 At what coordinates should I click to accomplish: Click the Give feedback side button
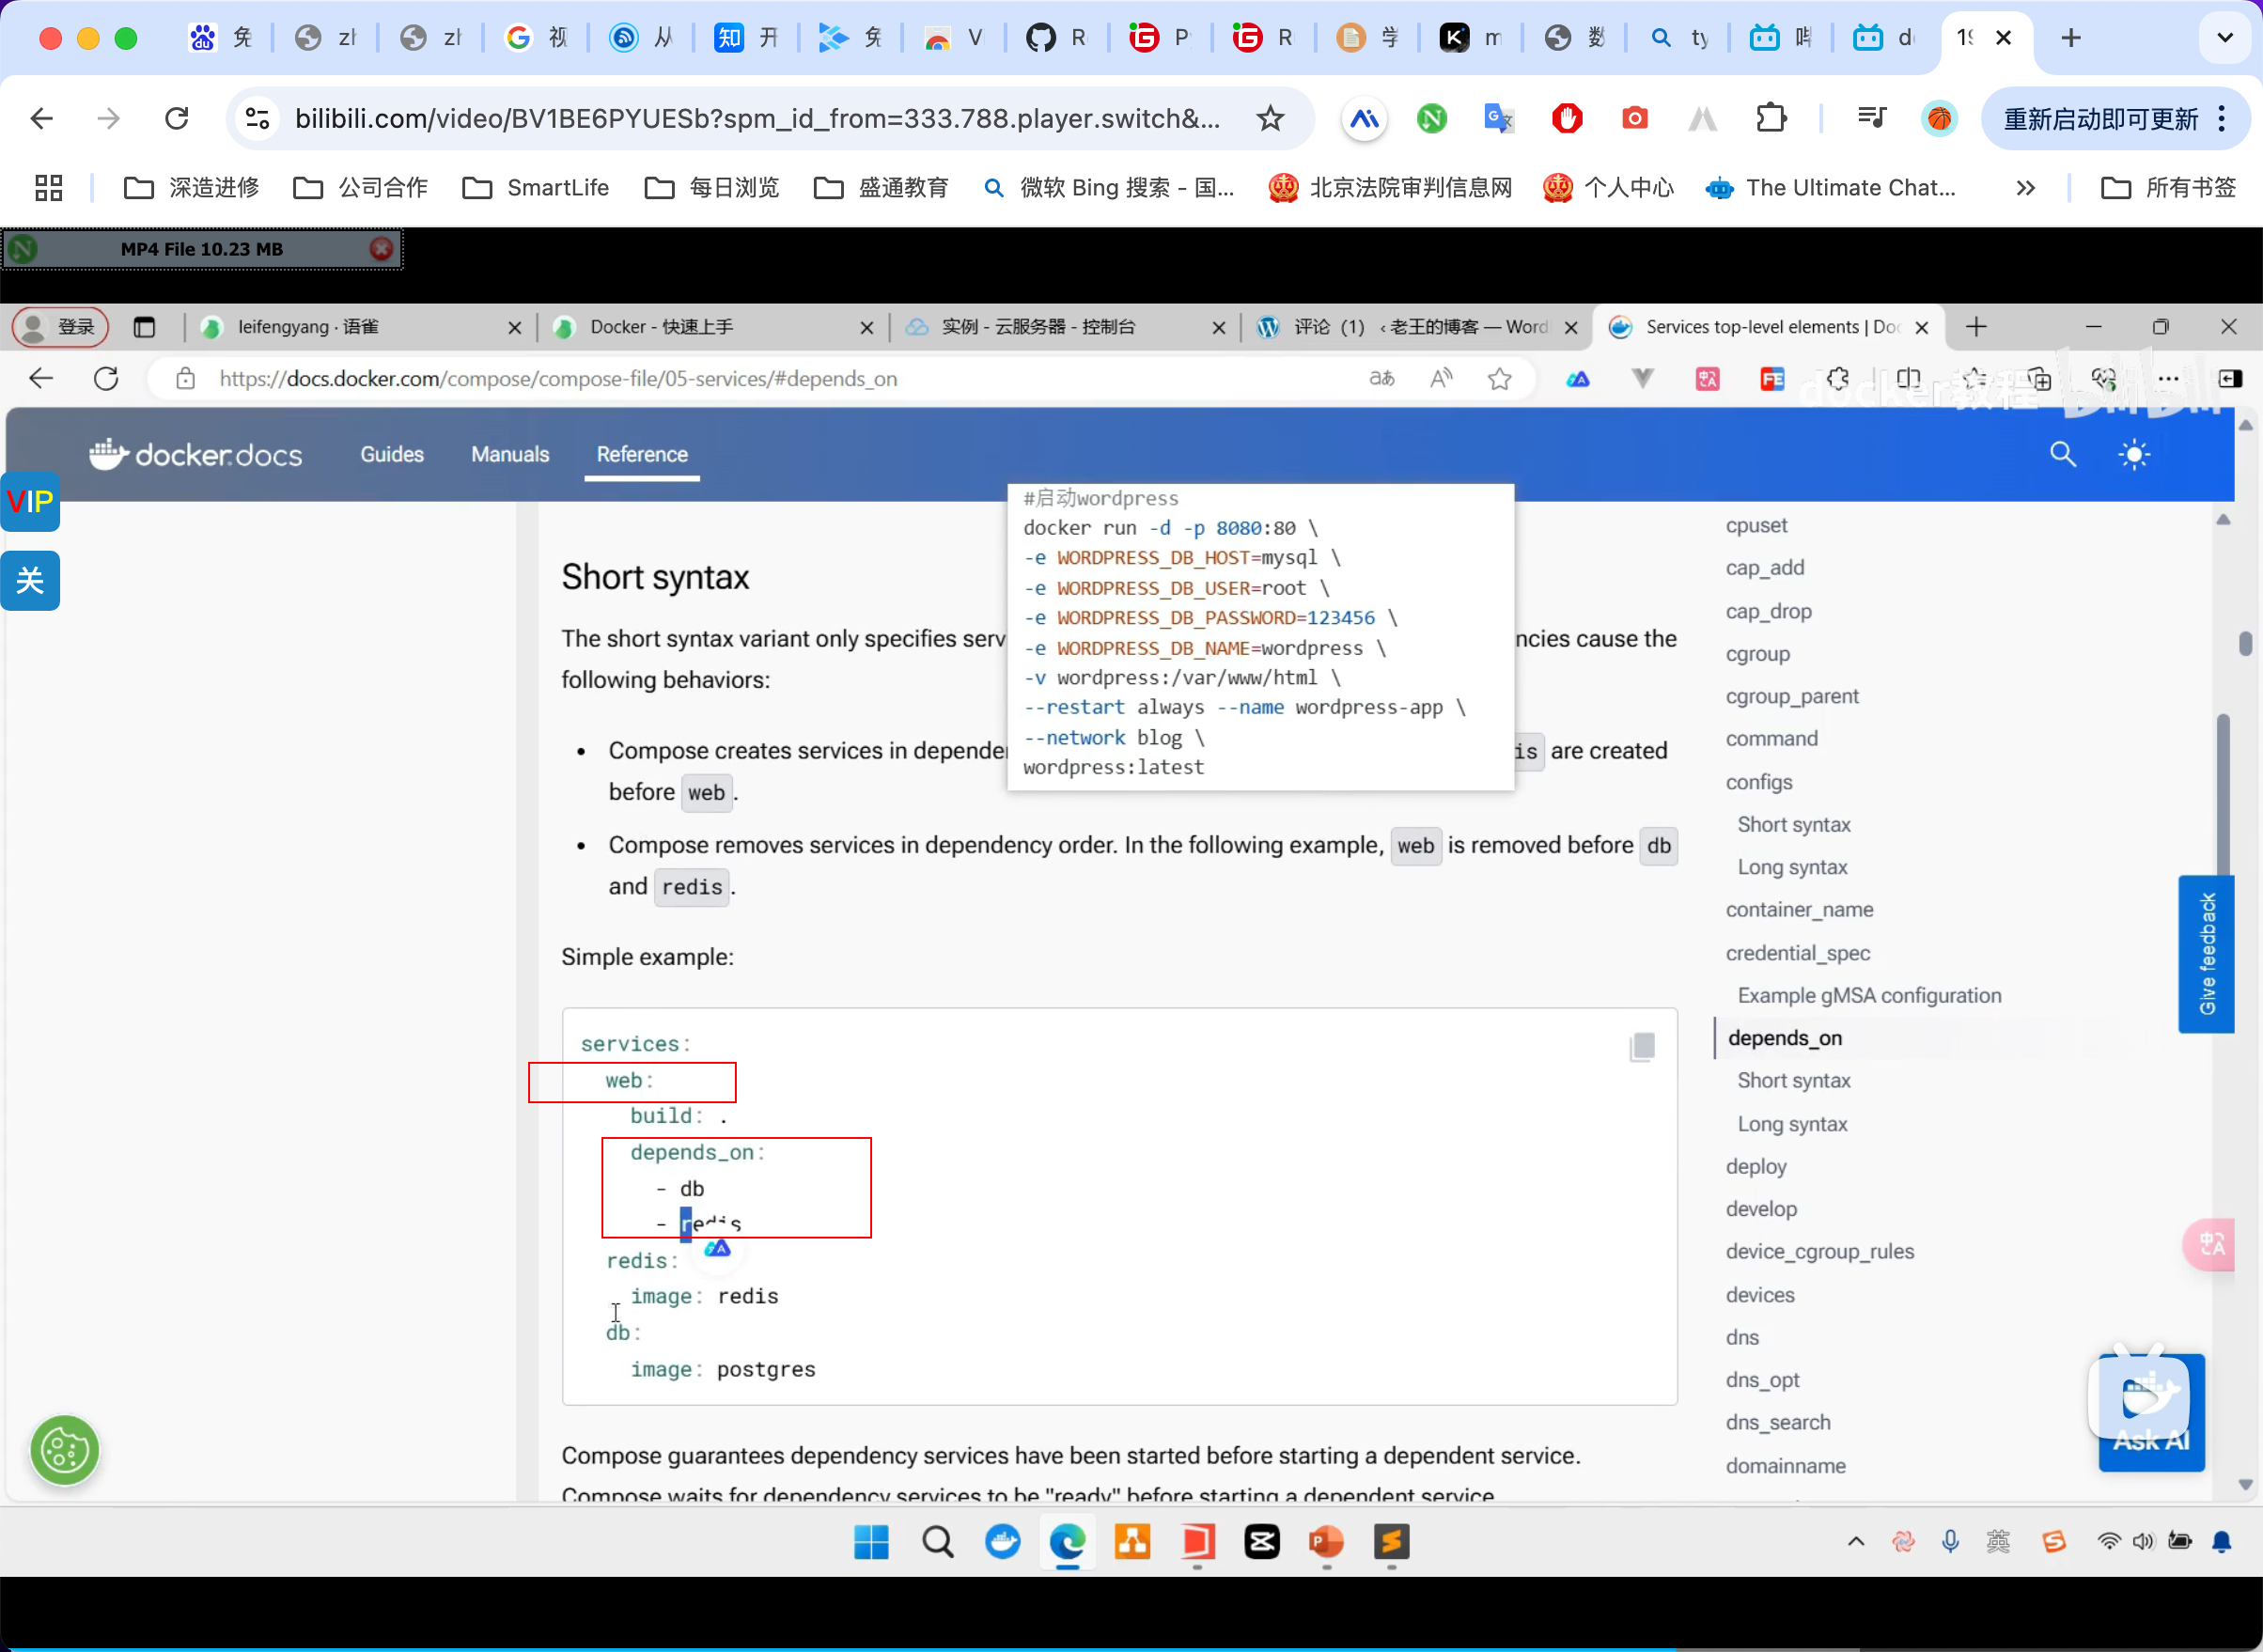(2206, 954)
